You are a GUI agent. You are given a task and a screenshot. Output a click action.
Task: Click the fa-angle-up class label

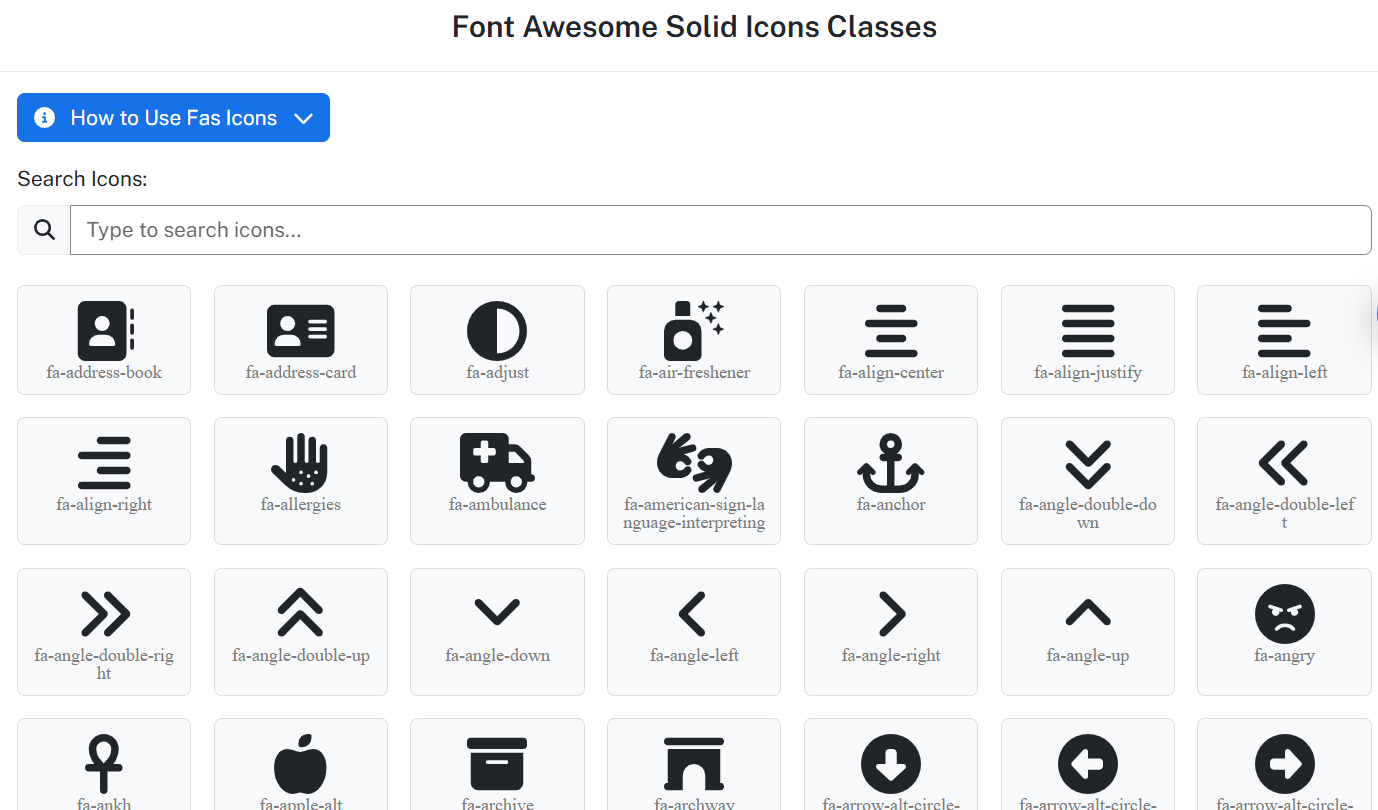coord(1088,656)
